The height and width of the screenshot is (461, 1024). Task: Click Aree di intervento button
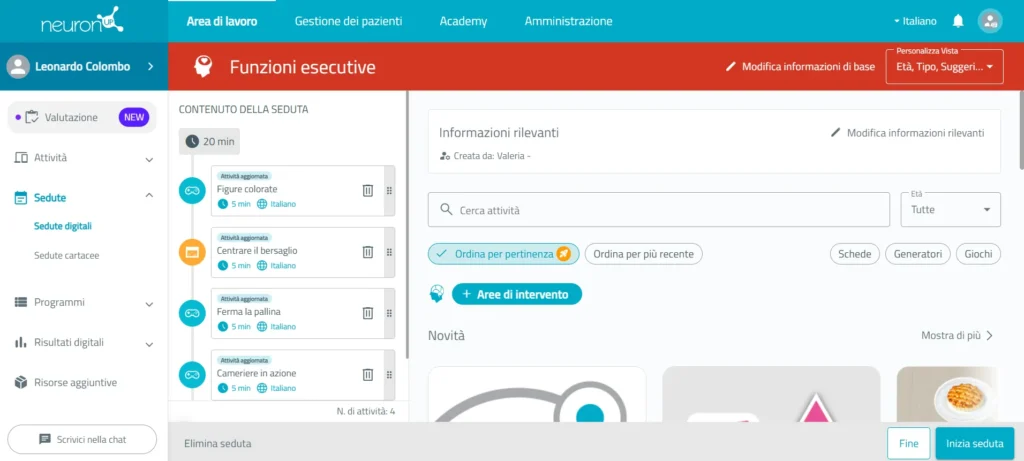pos(517,294)
